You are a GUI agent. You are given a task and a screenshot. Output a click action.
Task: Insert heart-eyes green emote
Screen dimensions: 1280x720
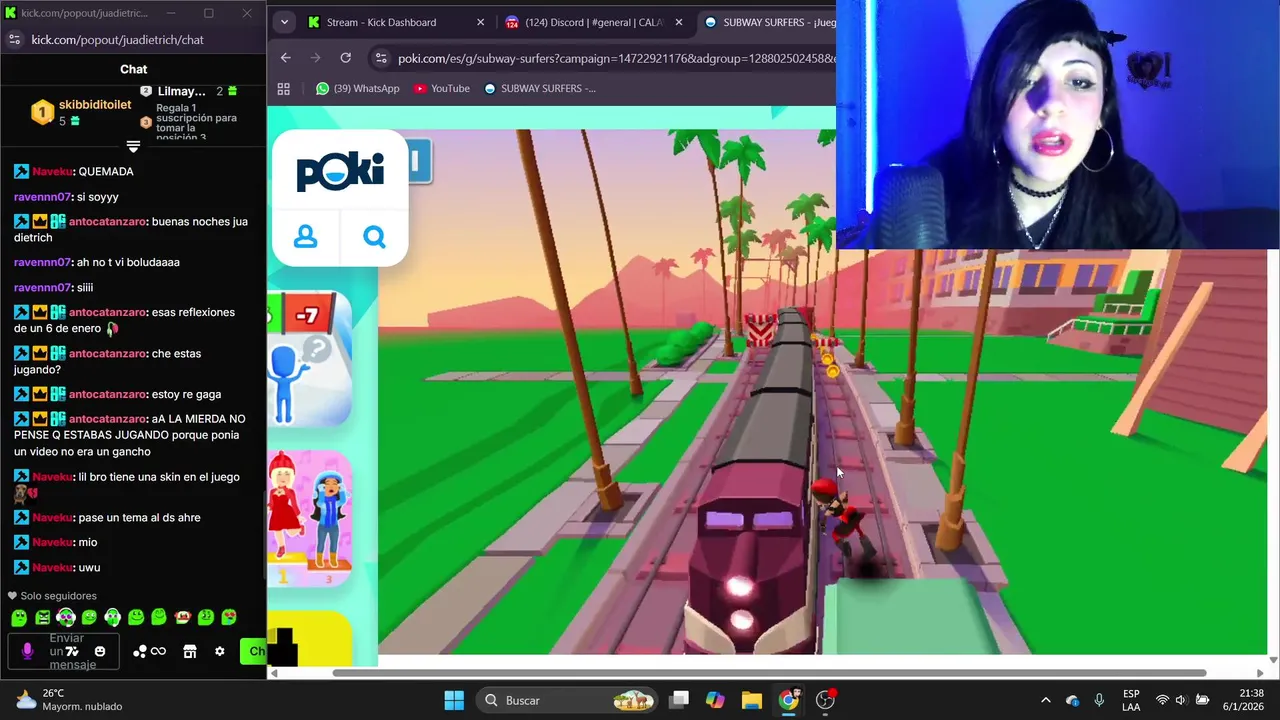(229, 618)
